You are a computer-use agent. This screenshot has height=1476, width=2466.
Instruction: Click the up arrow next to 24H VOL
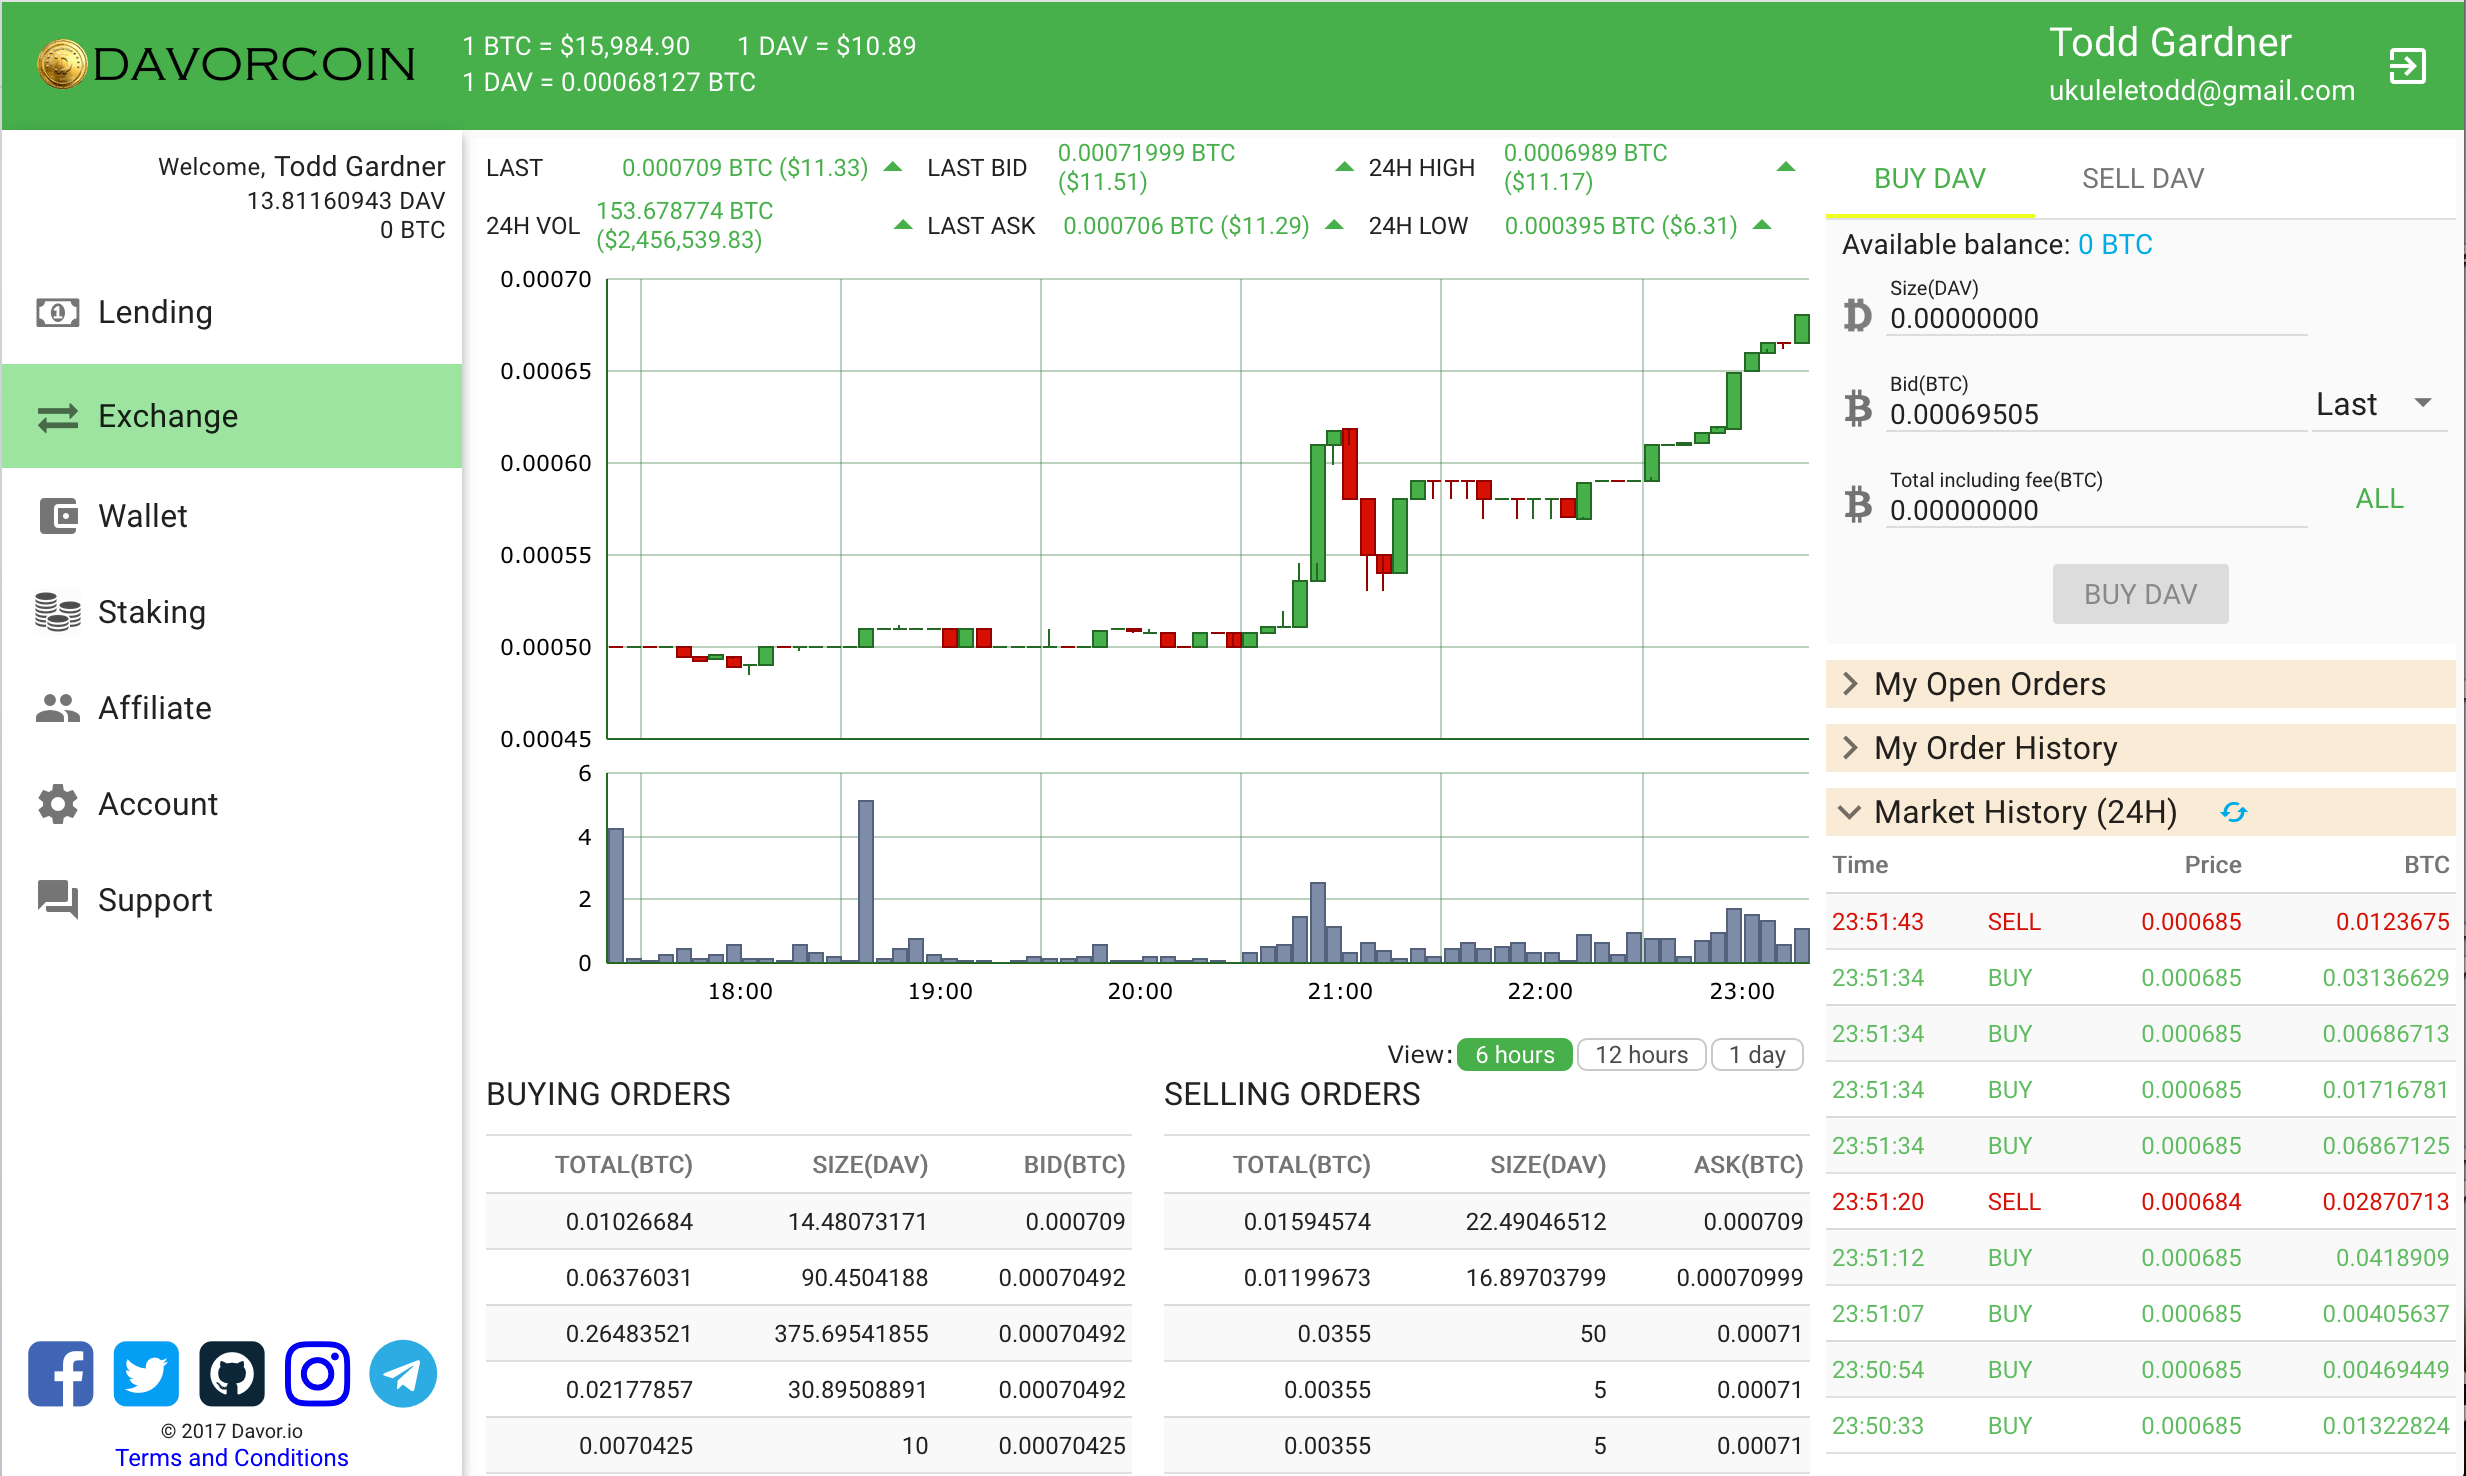903,225
